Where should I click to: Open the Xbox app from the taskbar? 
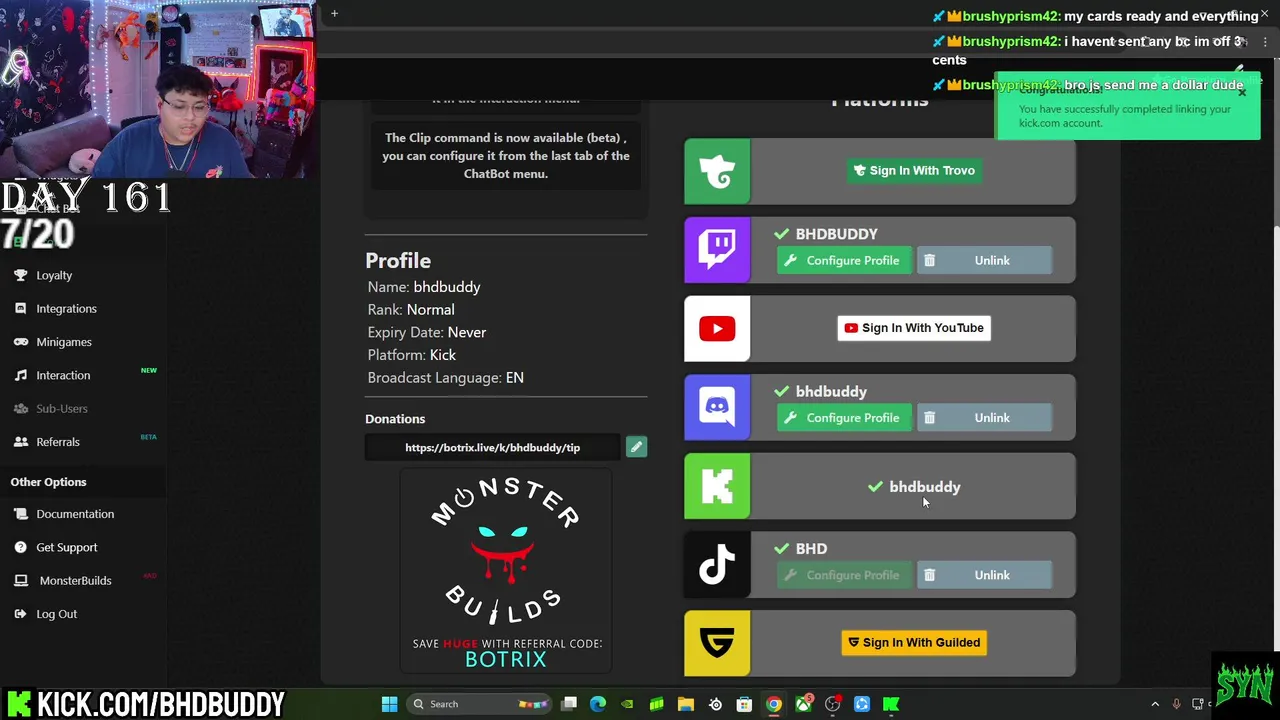click(803, 704)
